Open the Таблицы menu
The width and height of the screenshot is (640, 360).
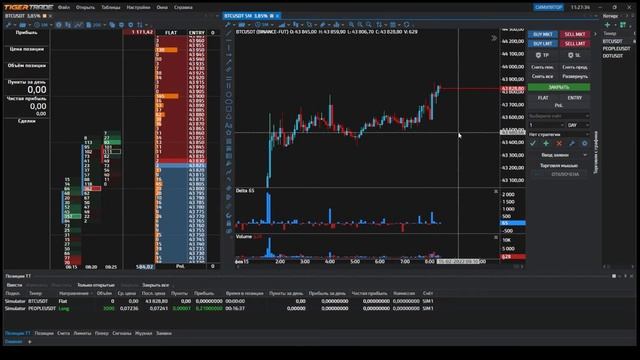[111, 7]
